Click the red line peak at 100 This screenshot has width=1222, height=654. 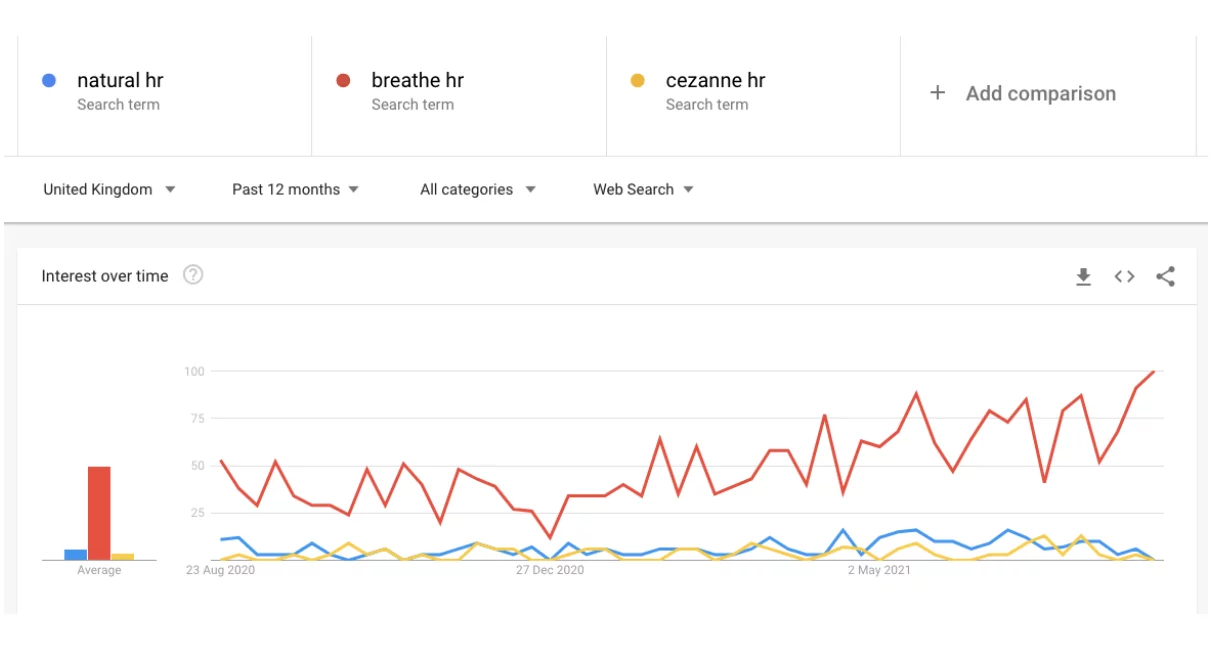1153,372
